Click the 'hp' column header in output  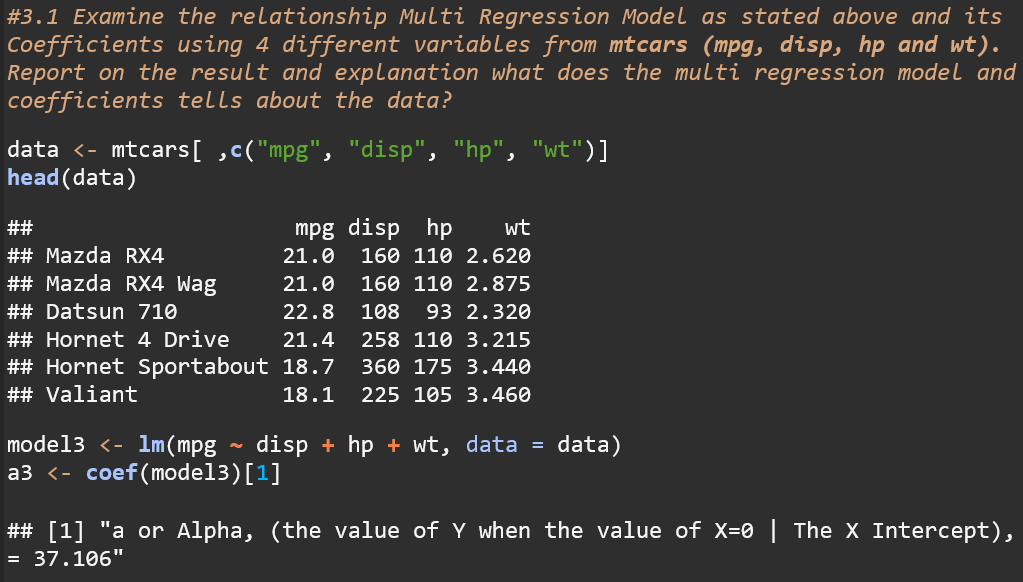(439, 228)
